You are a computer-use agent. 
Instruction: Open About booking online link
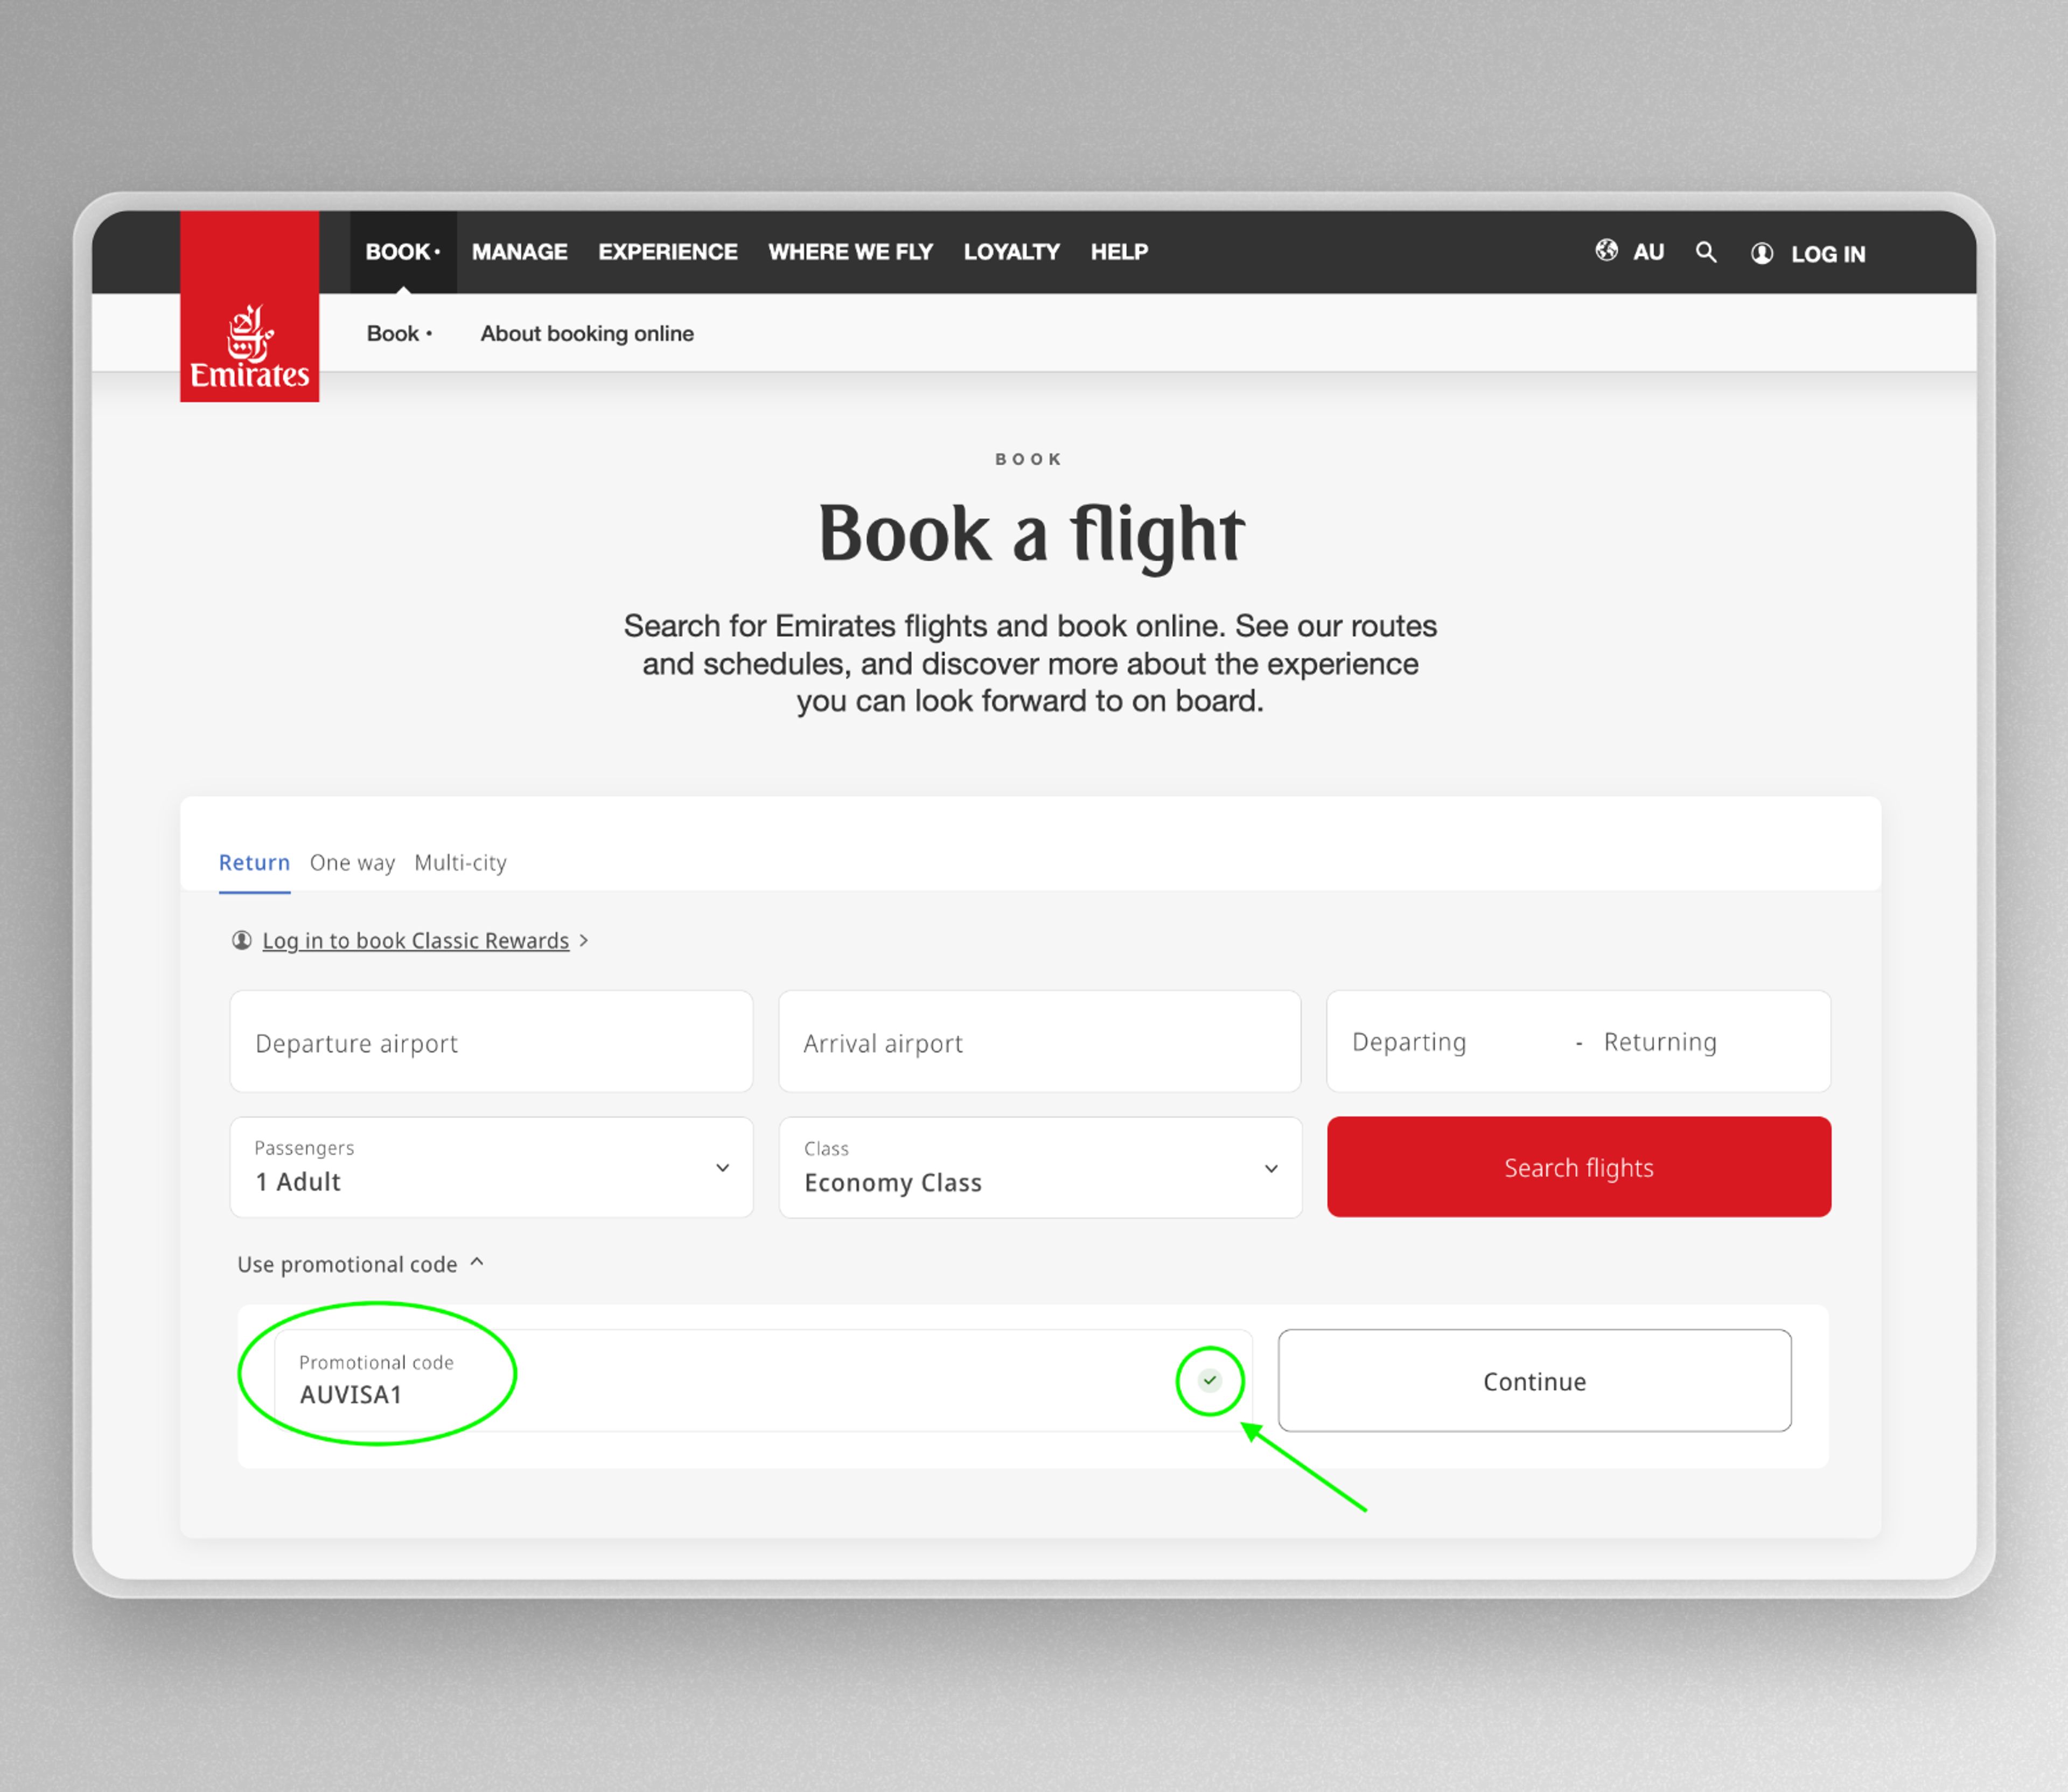587,333
